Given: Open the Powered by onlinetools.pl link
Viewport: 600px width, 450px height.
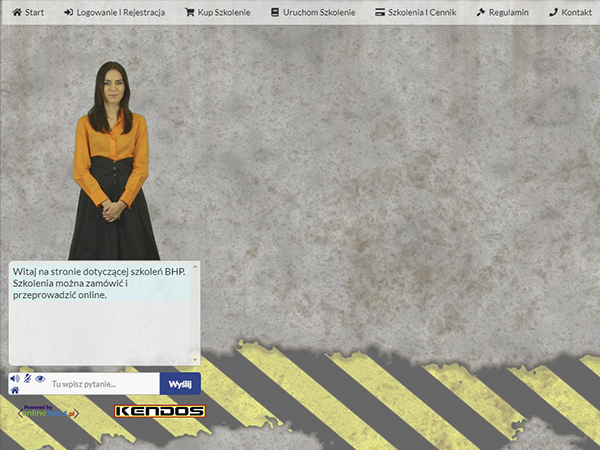Looking at the screenshot, I should point(48,411).
